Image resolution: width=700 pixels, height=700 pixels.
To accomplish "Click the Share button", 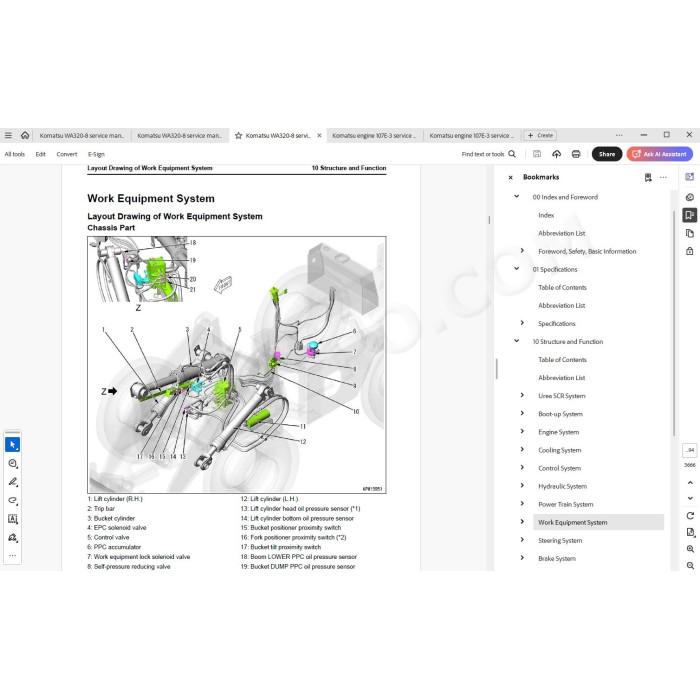I will coord(607,154).
